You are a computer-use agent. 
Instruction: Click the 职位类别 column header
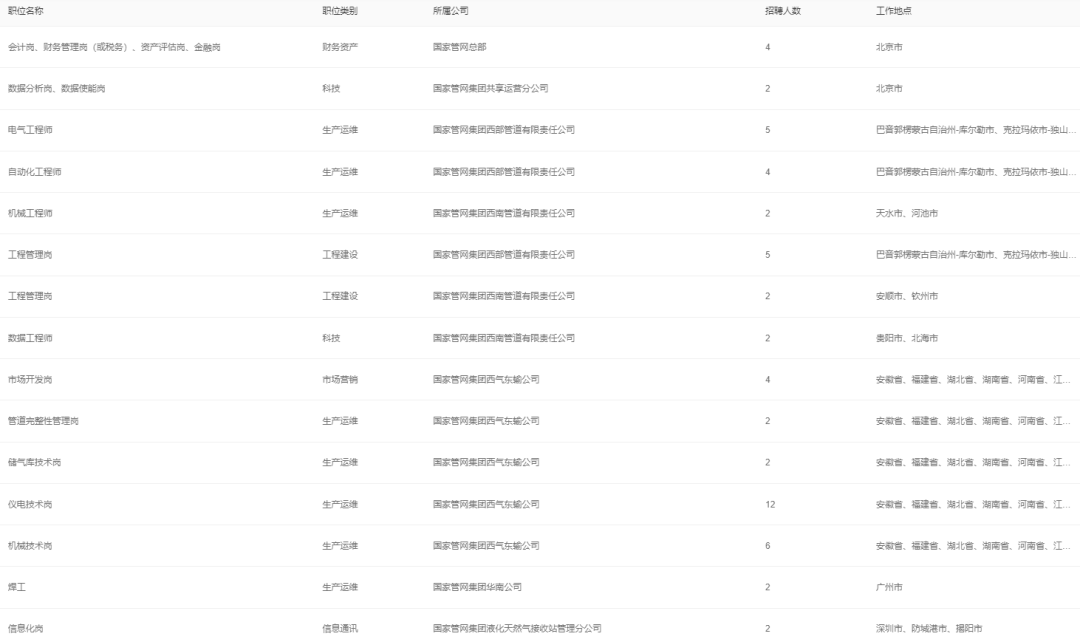(339, 10)
